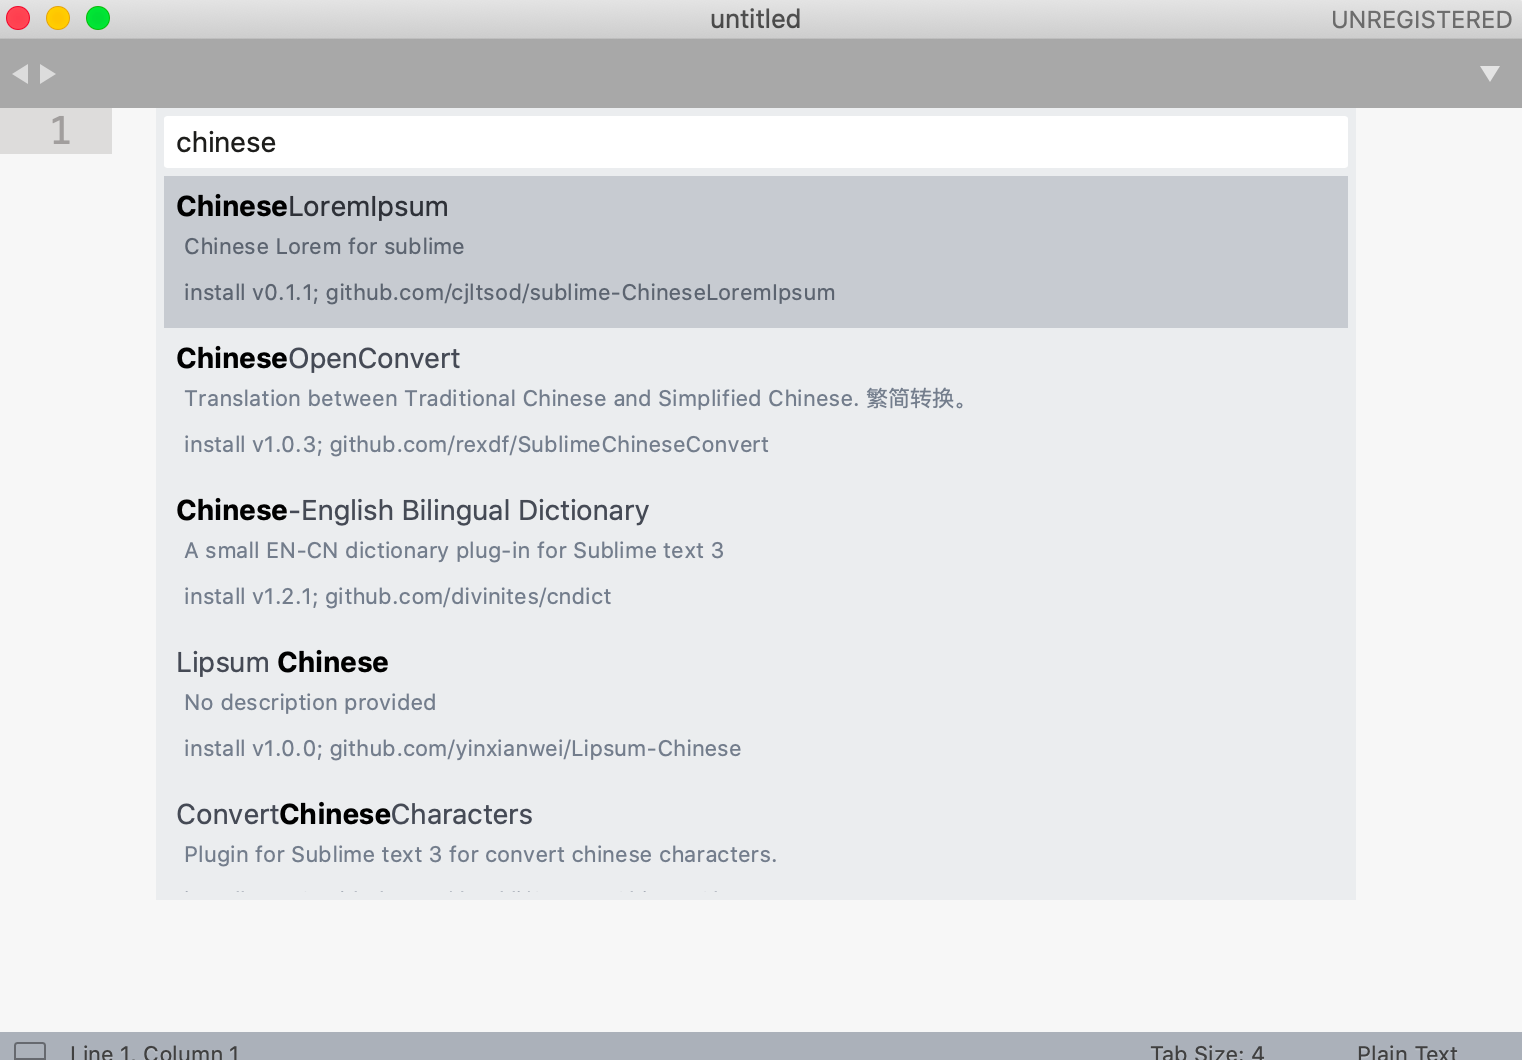Screen dimensions: 1522x1060
Task: Click the chinese search input field
Action: pos(756,142)
